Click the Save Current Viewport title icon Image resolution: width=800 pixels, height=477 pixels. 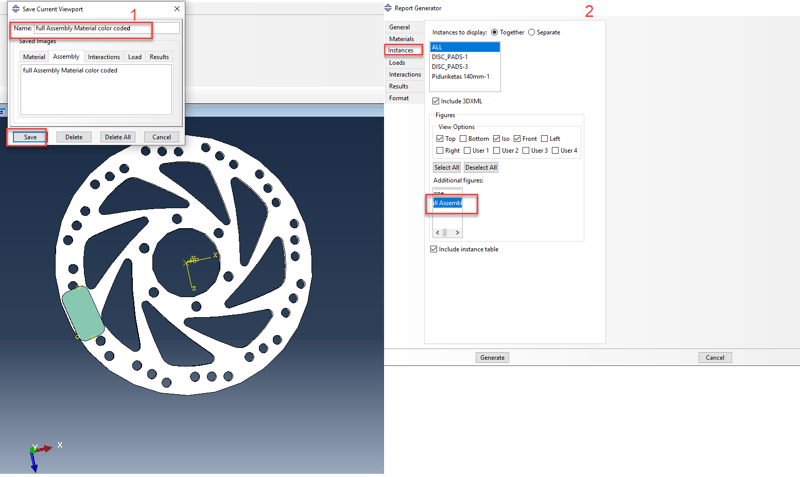tap(10, 9)
